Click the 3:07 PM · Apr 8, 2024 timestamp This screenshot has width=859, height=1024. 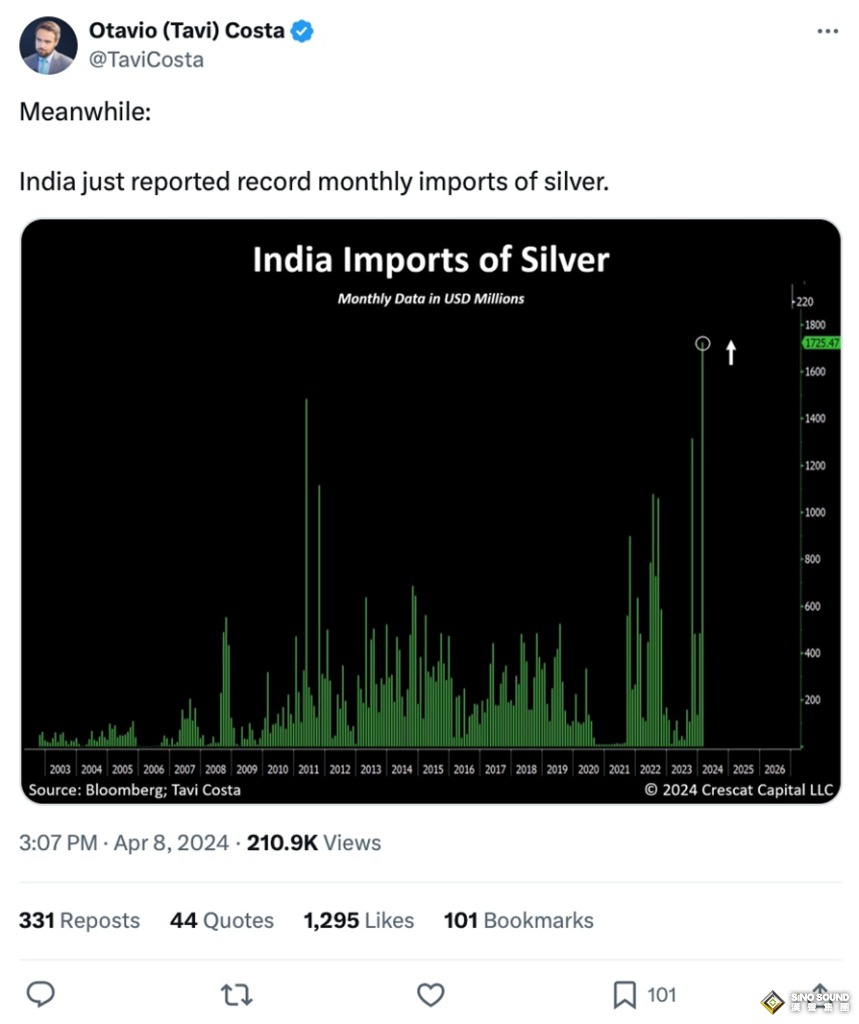point(123,843)
